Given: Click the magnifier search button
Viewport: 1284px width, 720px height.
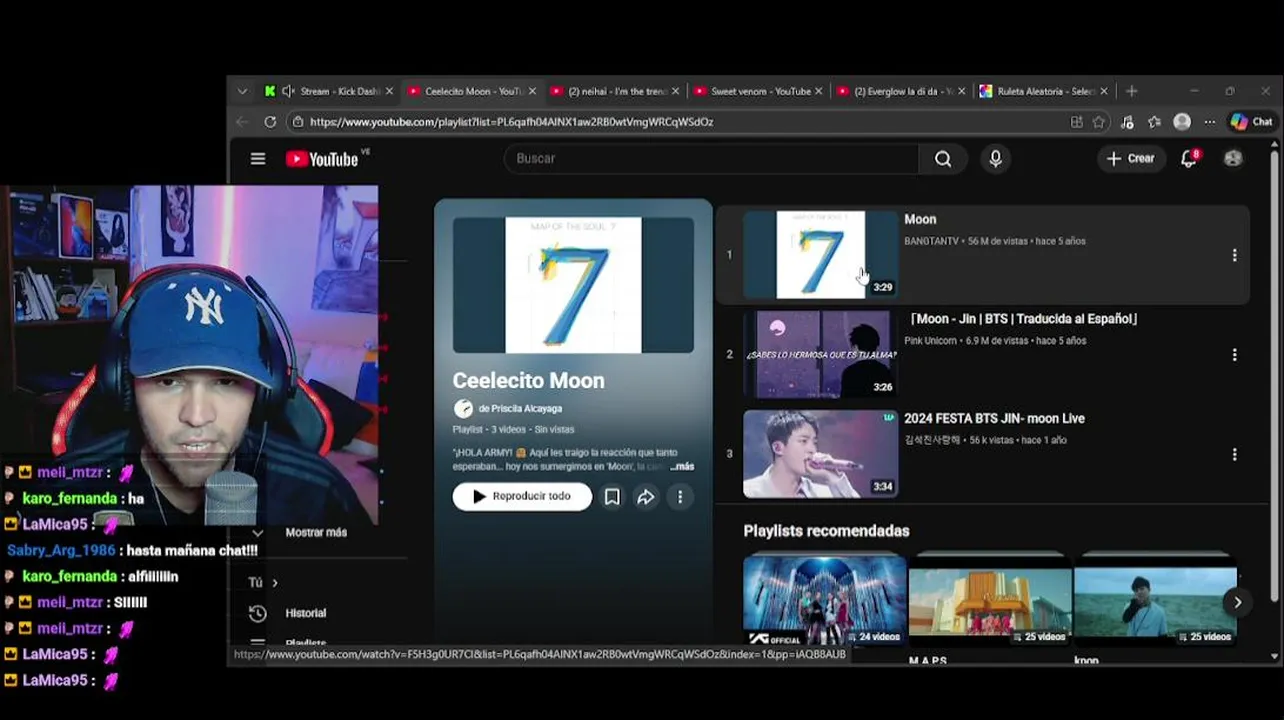Looking at the screenshot, I should click(943, 159).
